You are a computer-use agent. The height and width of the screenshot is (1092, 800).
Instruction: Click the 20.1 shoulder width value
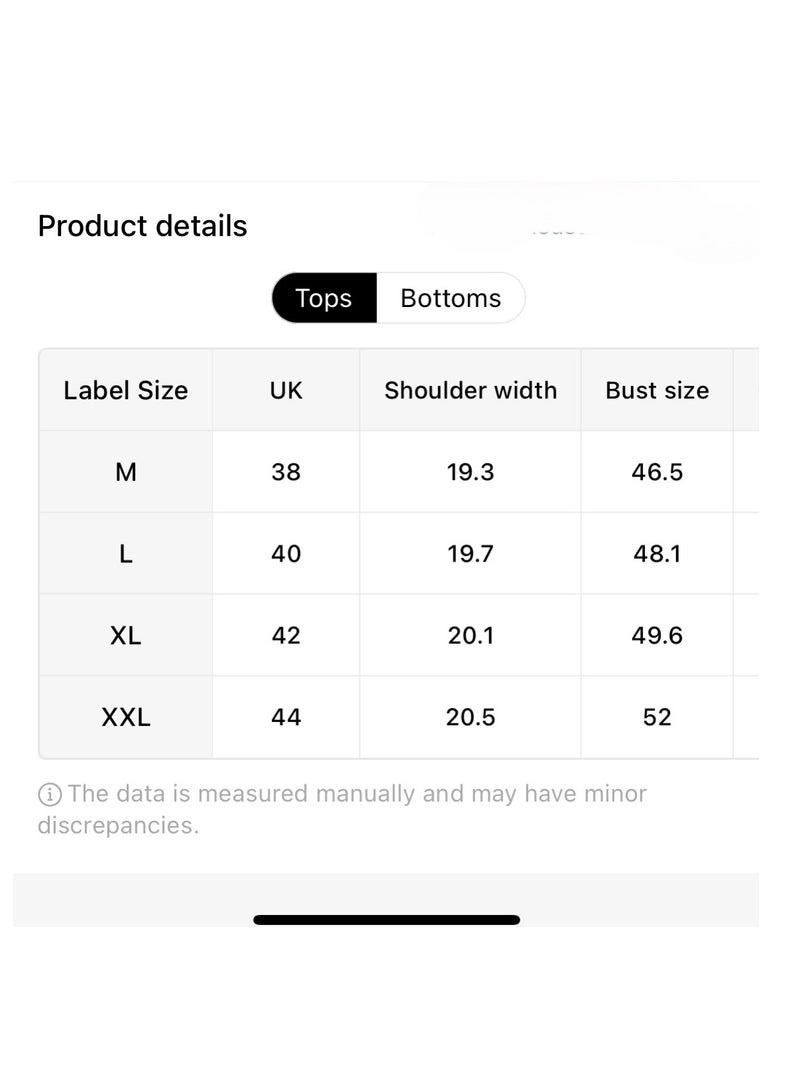(471, 635)
